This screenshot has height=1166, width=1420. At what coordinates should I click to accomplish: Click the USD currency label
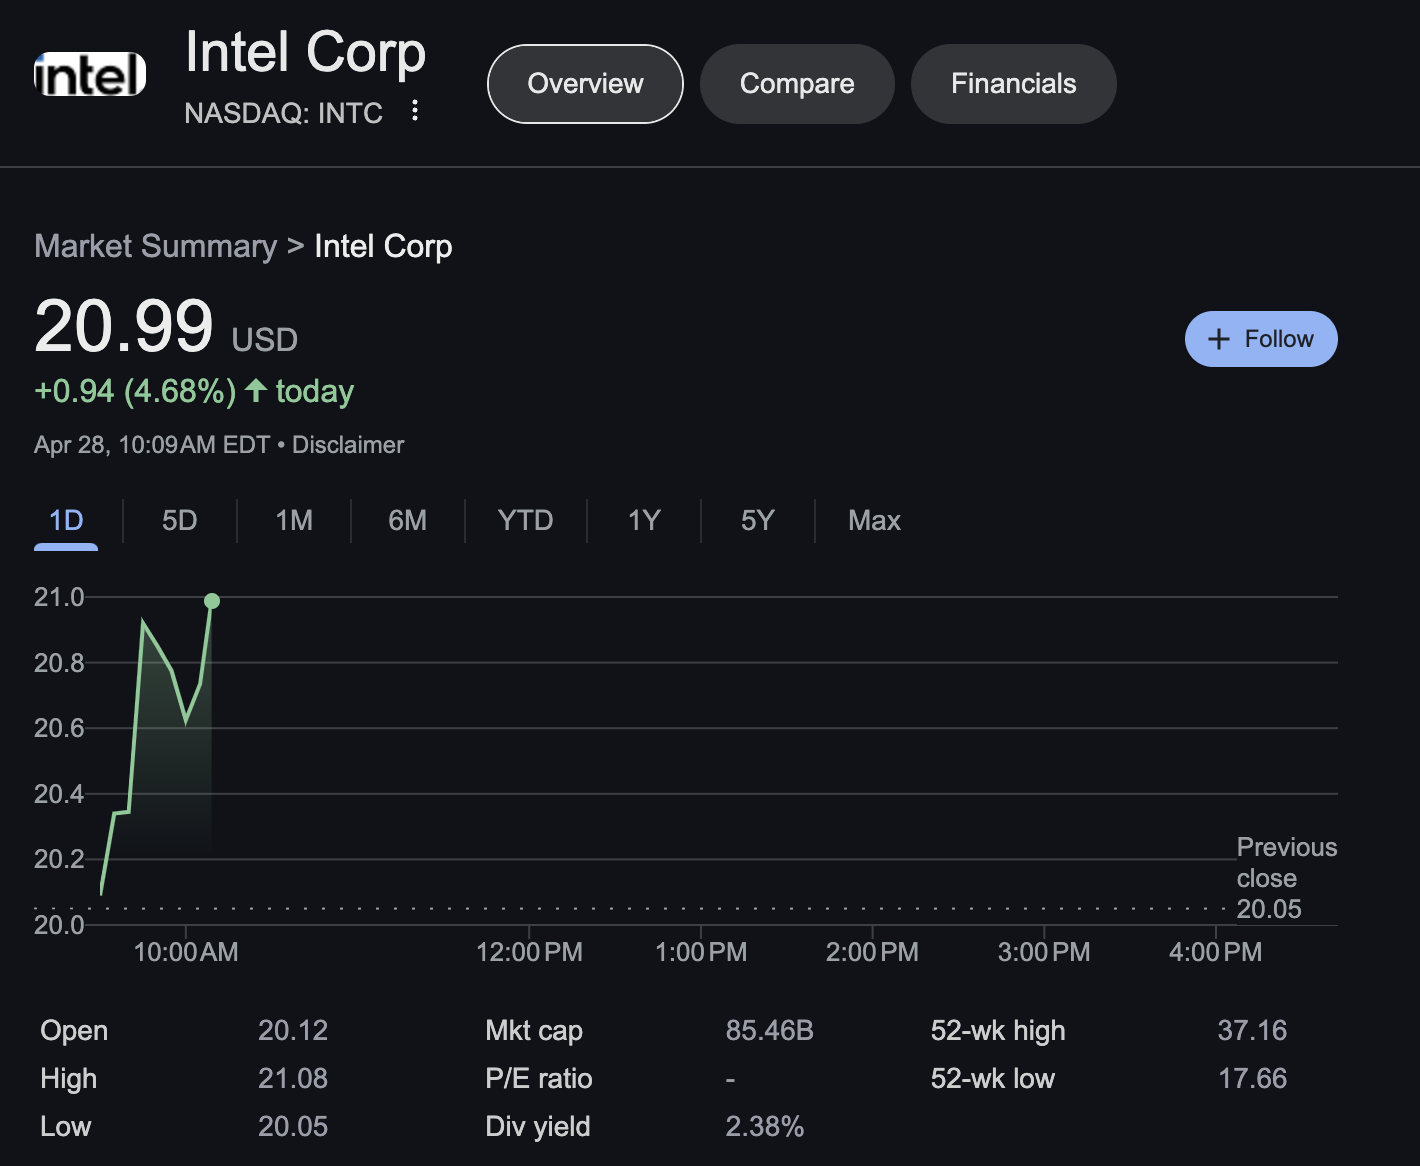coord(265,340)
